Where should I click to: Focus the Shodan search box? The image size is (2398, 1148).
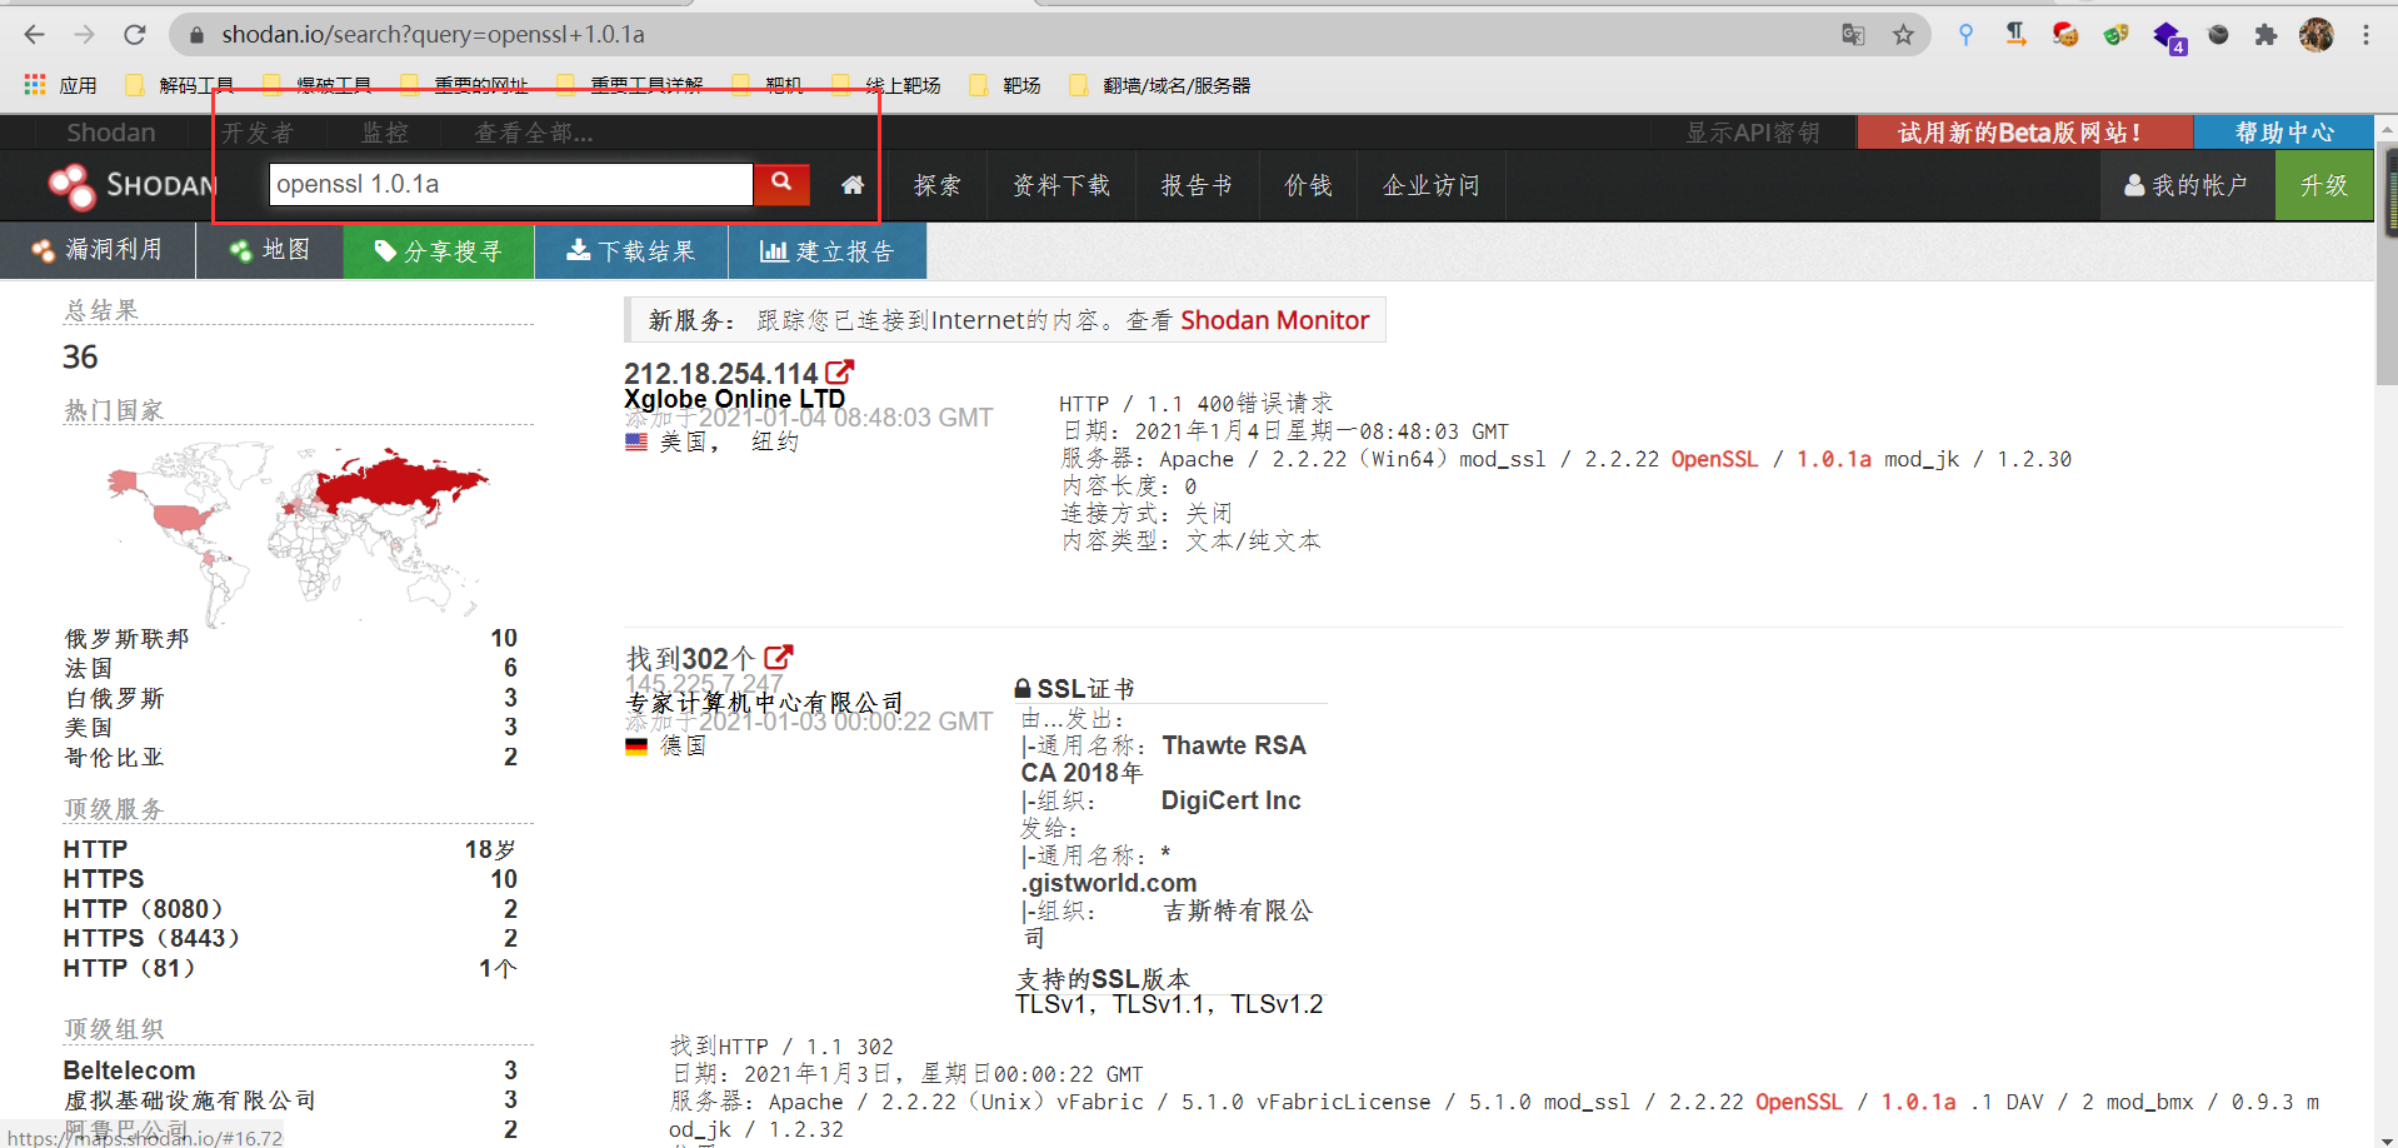point(510,184)
